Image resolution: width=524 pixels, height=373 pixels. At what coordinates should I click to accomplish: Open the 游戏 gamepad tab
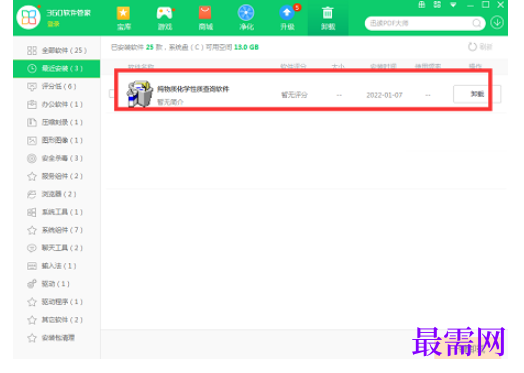tap(165, 18)
